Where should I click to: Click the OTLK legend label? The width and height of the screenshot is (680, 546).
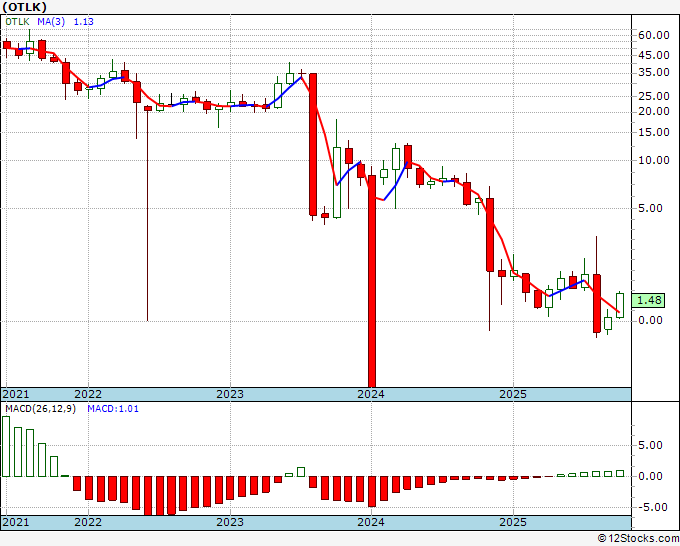tap(17, 22)
